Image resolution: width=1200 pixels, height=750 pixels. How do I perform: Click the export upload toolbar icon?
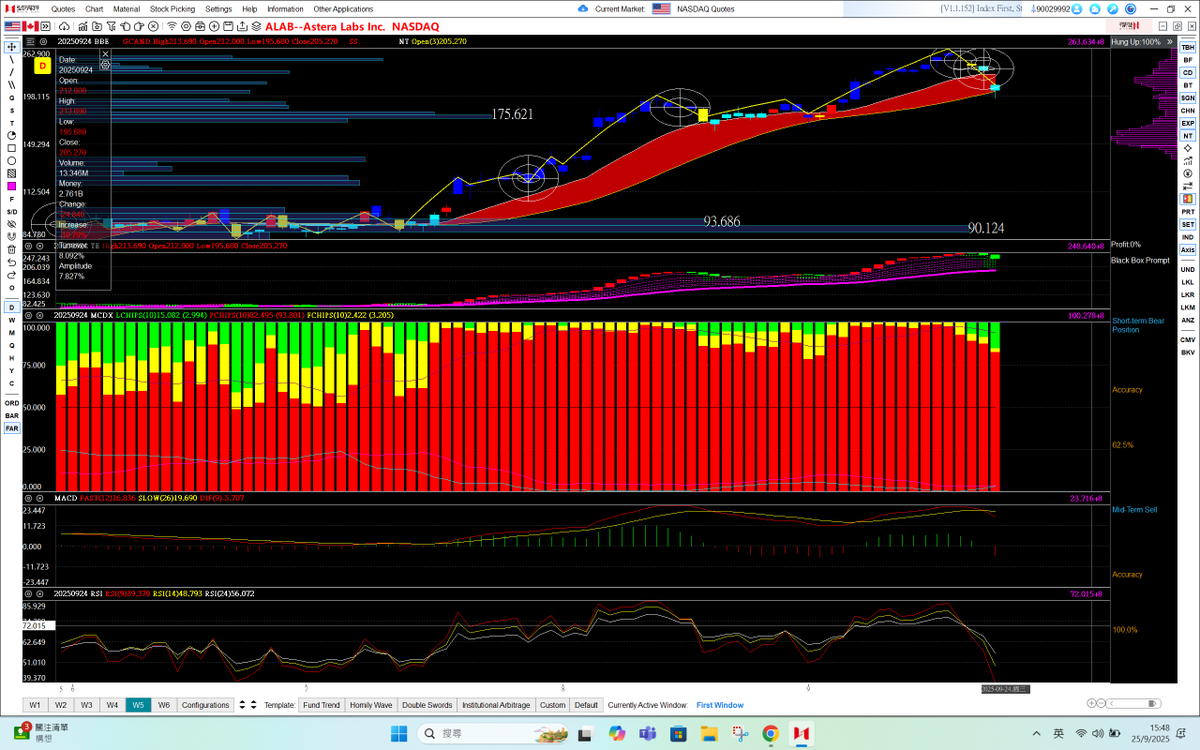pos(241,26)
